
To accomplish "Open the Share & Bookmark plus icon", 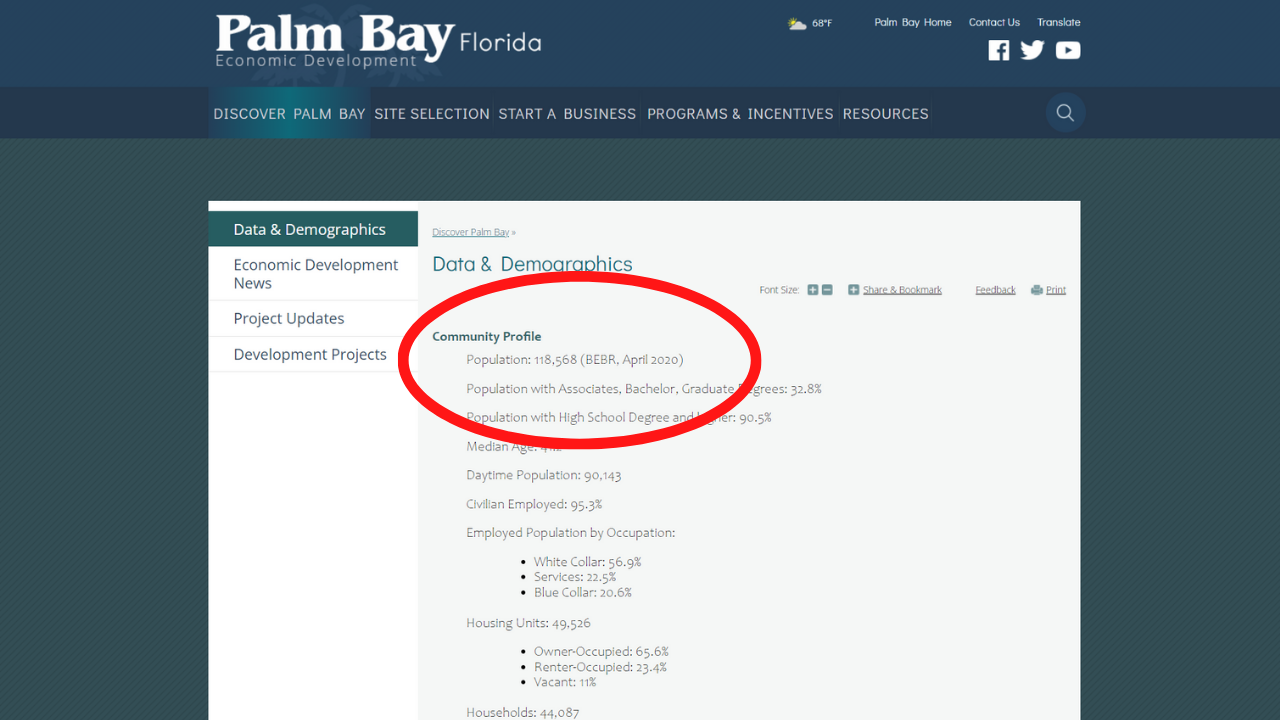I will (854, 289).
